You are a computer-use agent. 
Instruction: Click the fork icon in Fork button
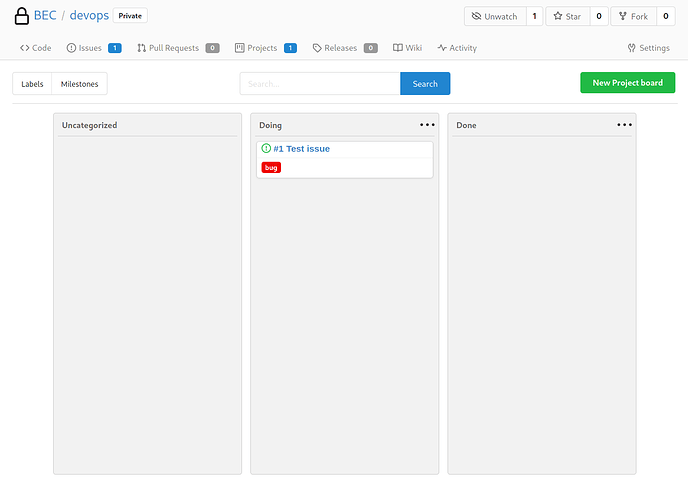[623, 16]
